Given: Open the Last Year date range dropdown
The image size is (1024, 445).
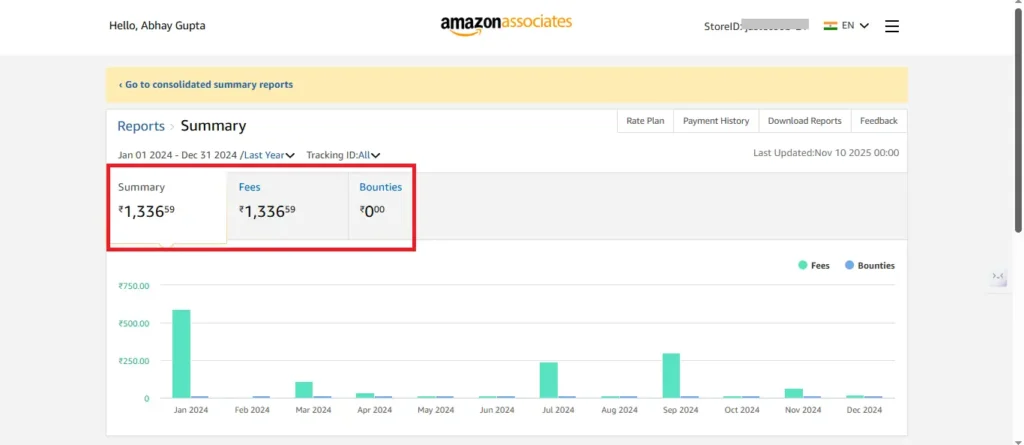Looking at the screenshot, I should click(269, 155).
